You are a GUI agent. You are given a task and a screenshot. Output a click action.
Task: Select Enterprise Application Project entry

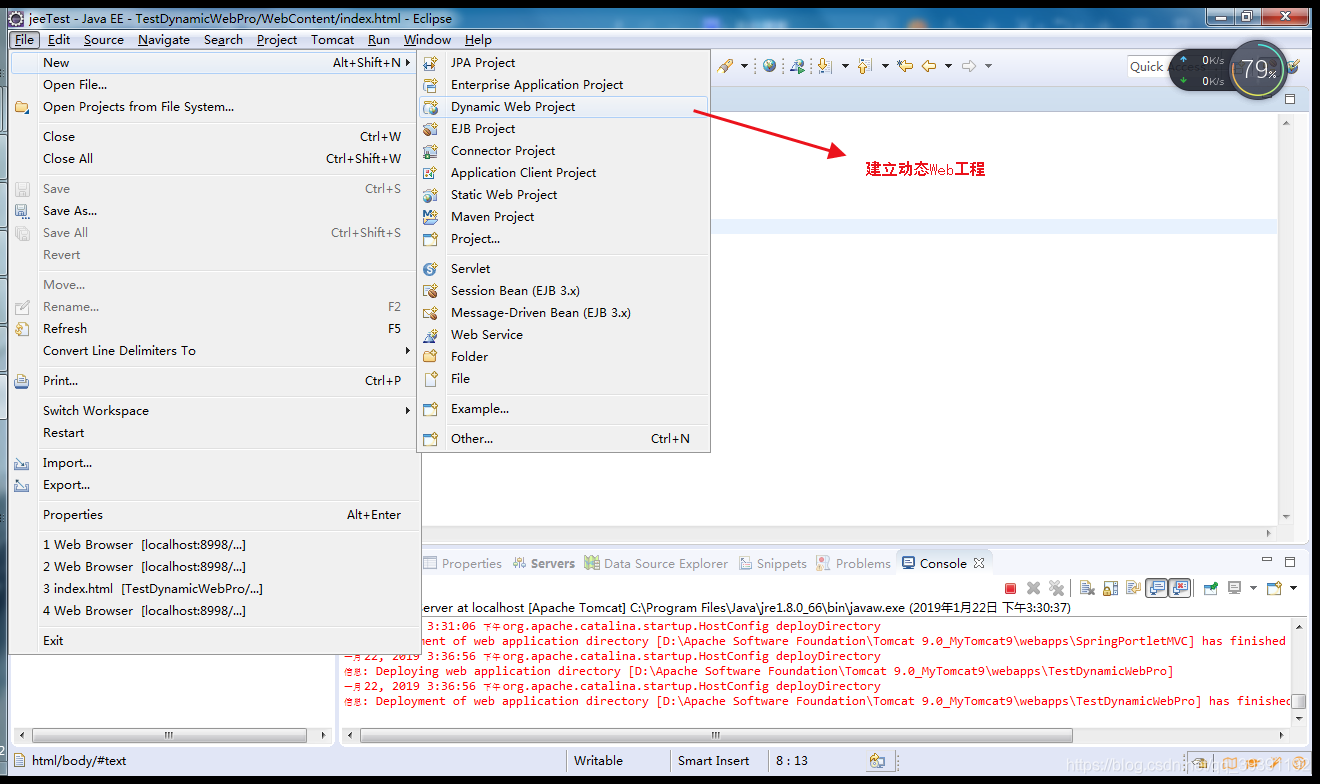click(564, 85)
